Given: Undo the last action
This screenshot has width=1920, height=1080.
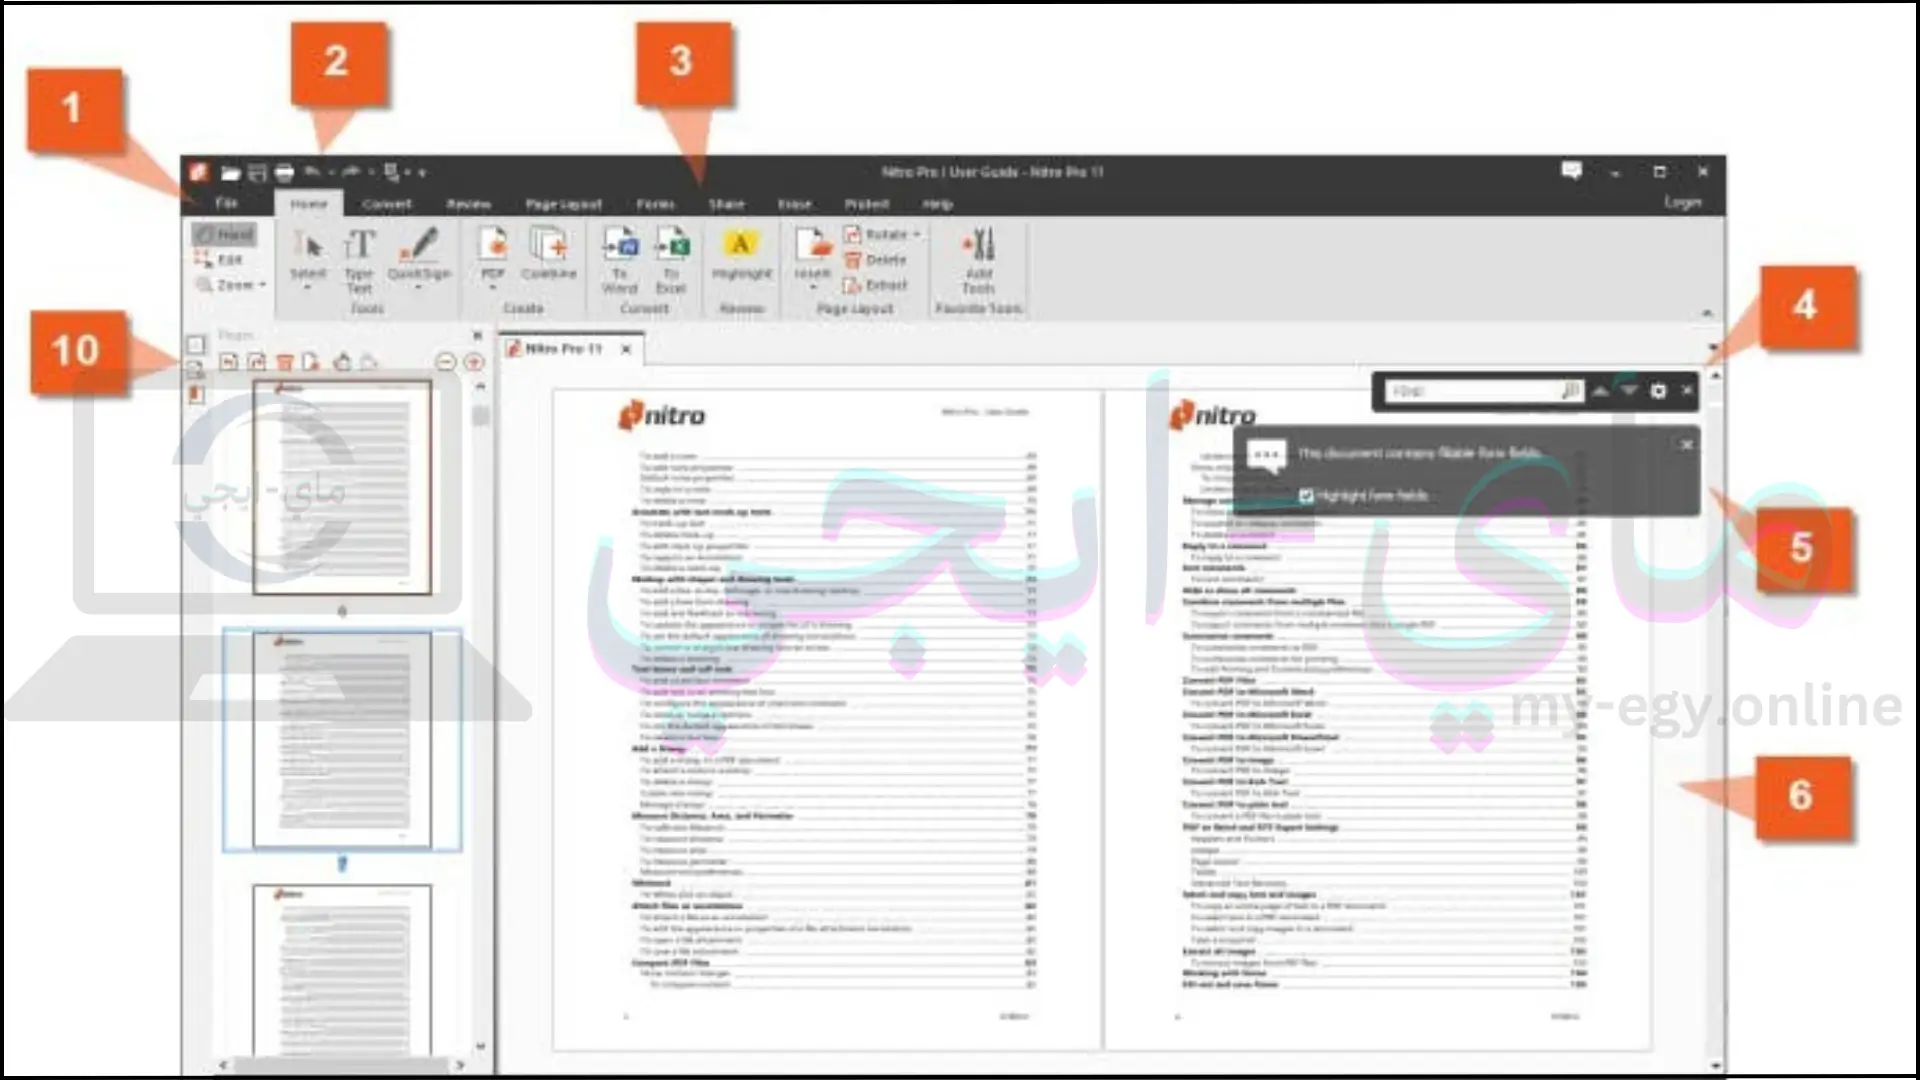Looking at the screenshot, I should 312,172.
